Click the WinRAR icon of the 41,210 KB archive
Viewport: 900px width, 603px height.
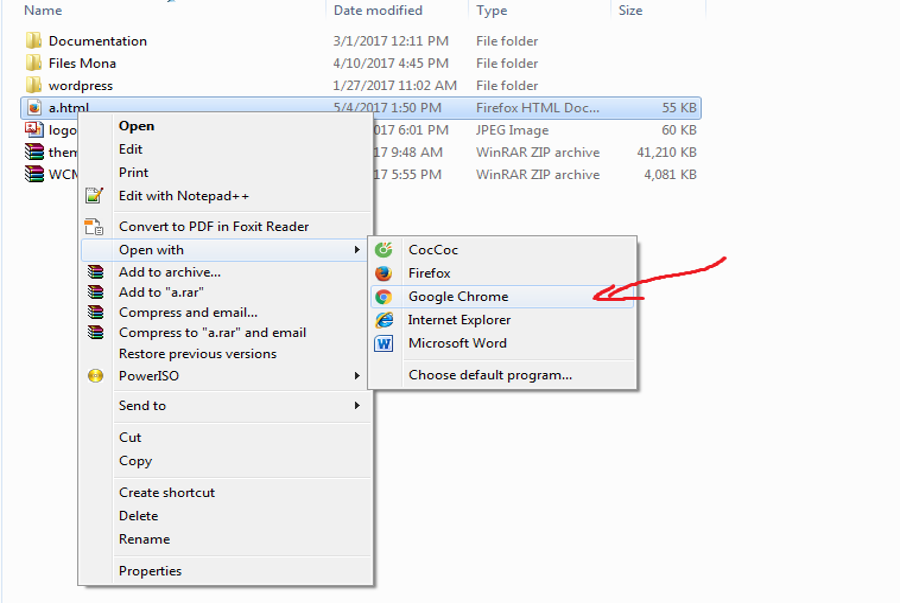pos(34,151)
